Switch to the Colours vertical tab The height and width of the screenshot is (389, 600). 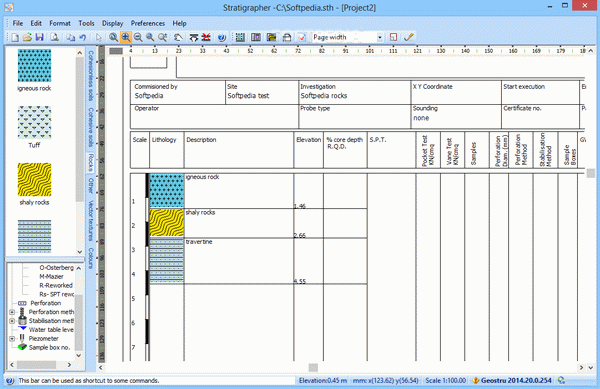(x=91, y=258)
